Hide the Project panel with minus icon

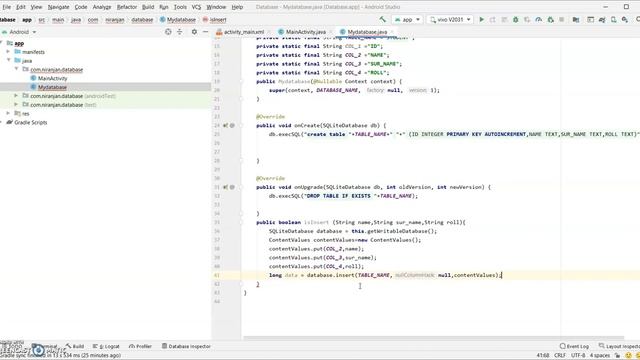[205, 31]
